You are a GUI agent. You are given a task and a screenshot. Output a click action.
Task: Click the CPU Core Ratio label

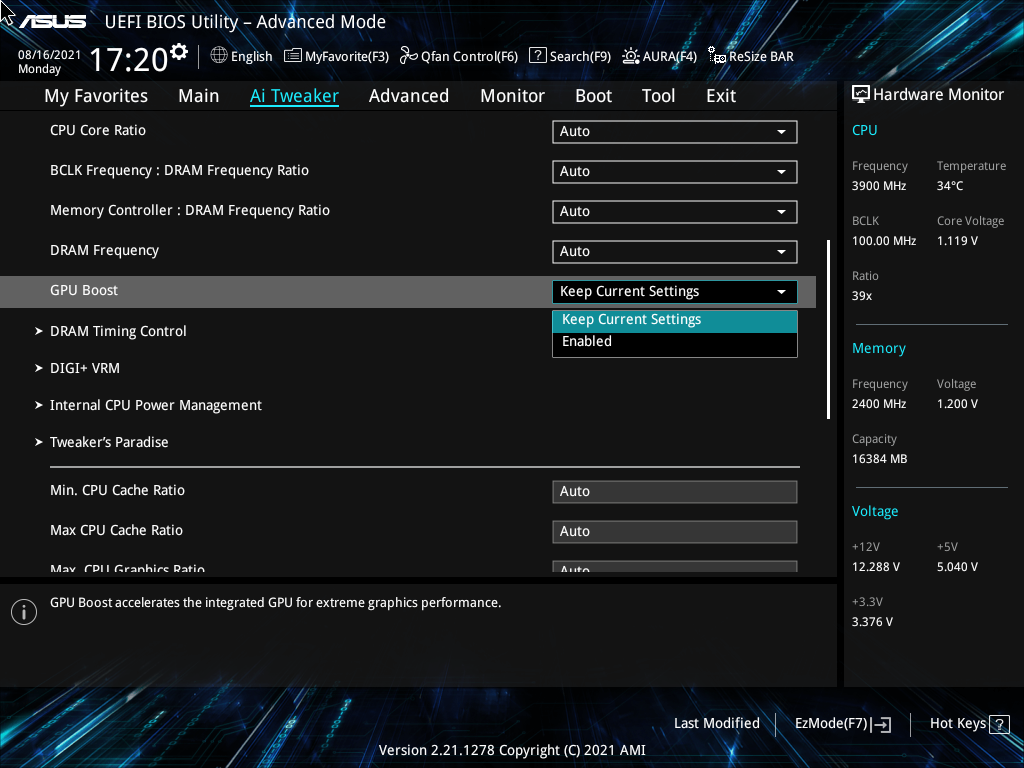(x=98, y=131)
